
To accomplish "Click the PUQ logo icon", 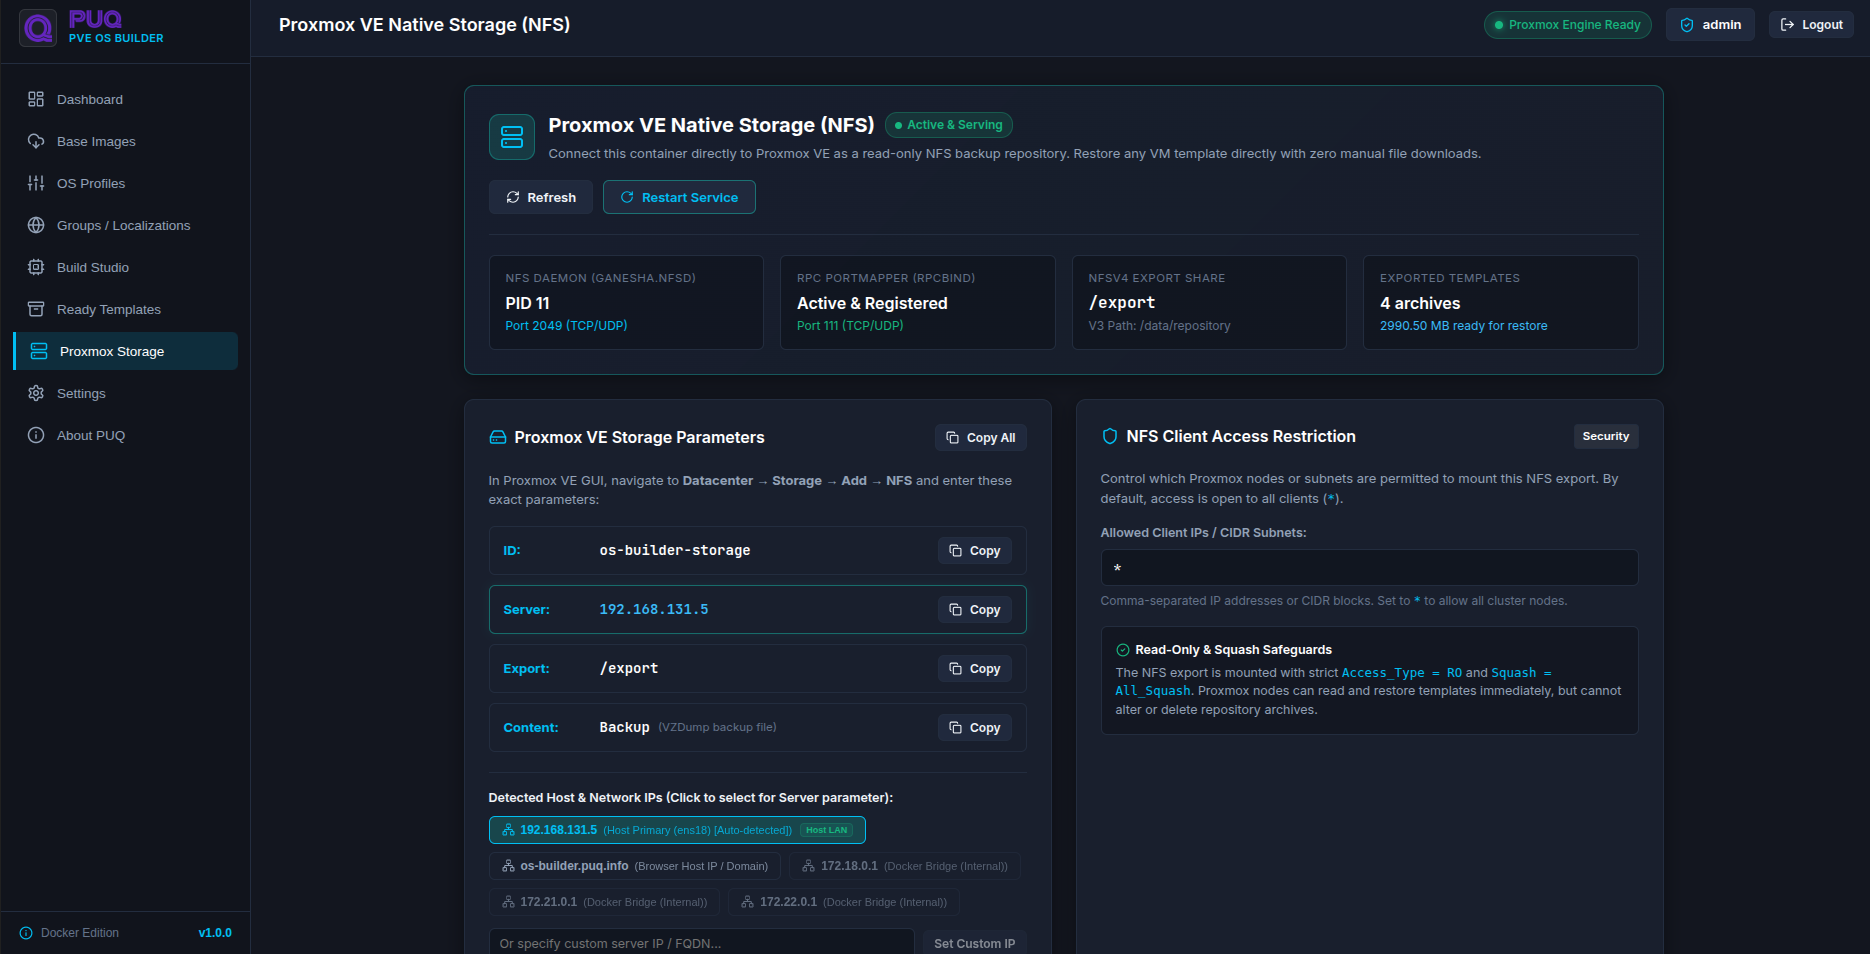I will click(x=38, y=28).
